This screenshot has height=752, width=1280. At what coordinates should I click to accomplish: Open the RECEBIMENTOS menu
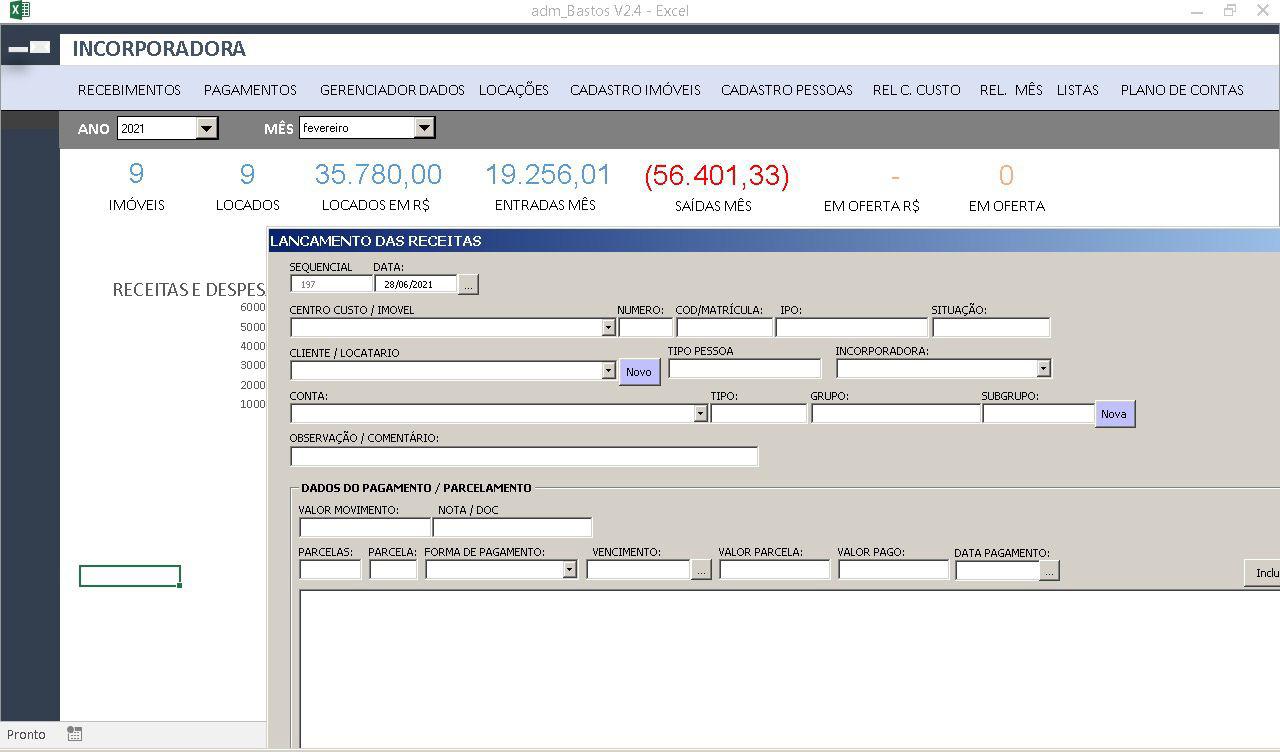[129, 90]
